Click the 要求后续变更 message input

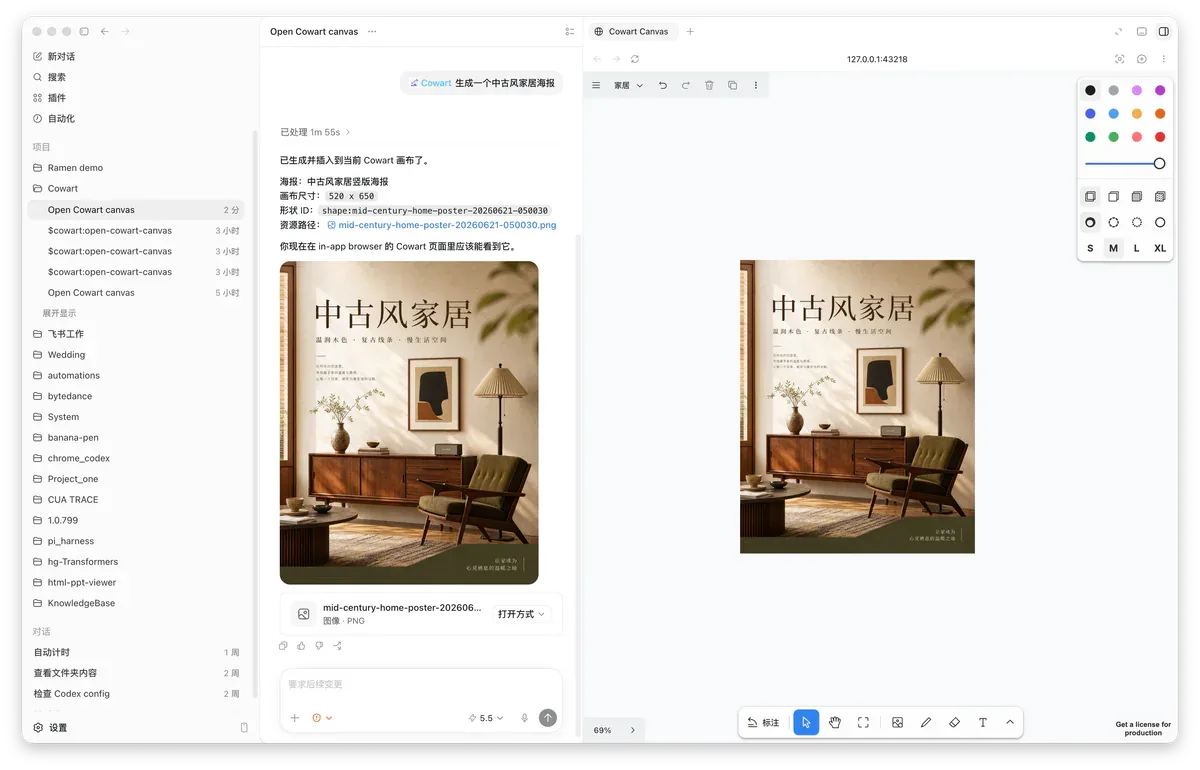[420, 684]
